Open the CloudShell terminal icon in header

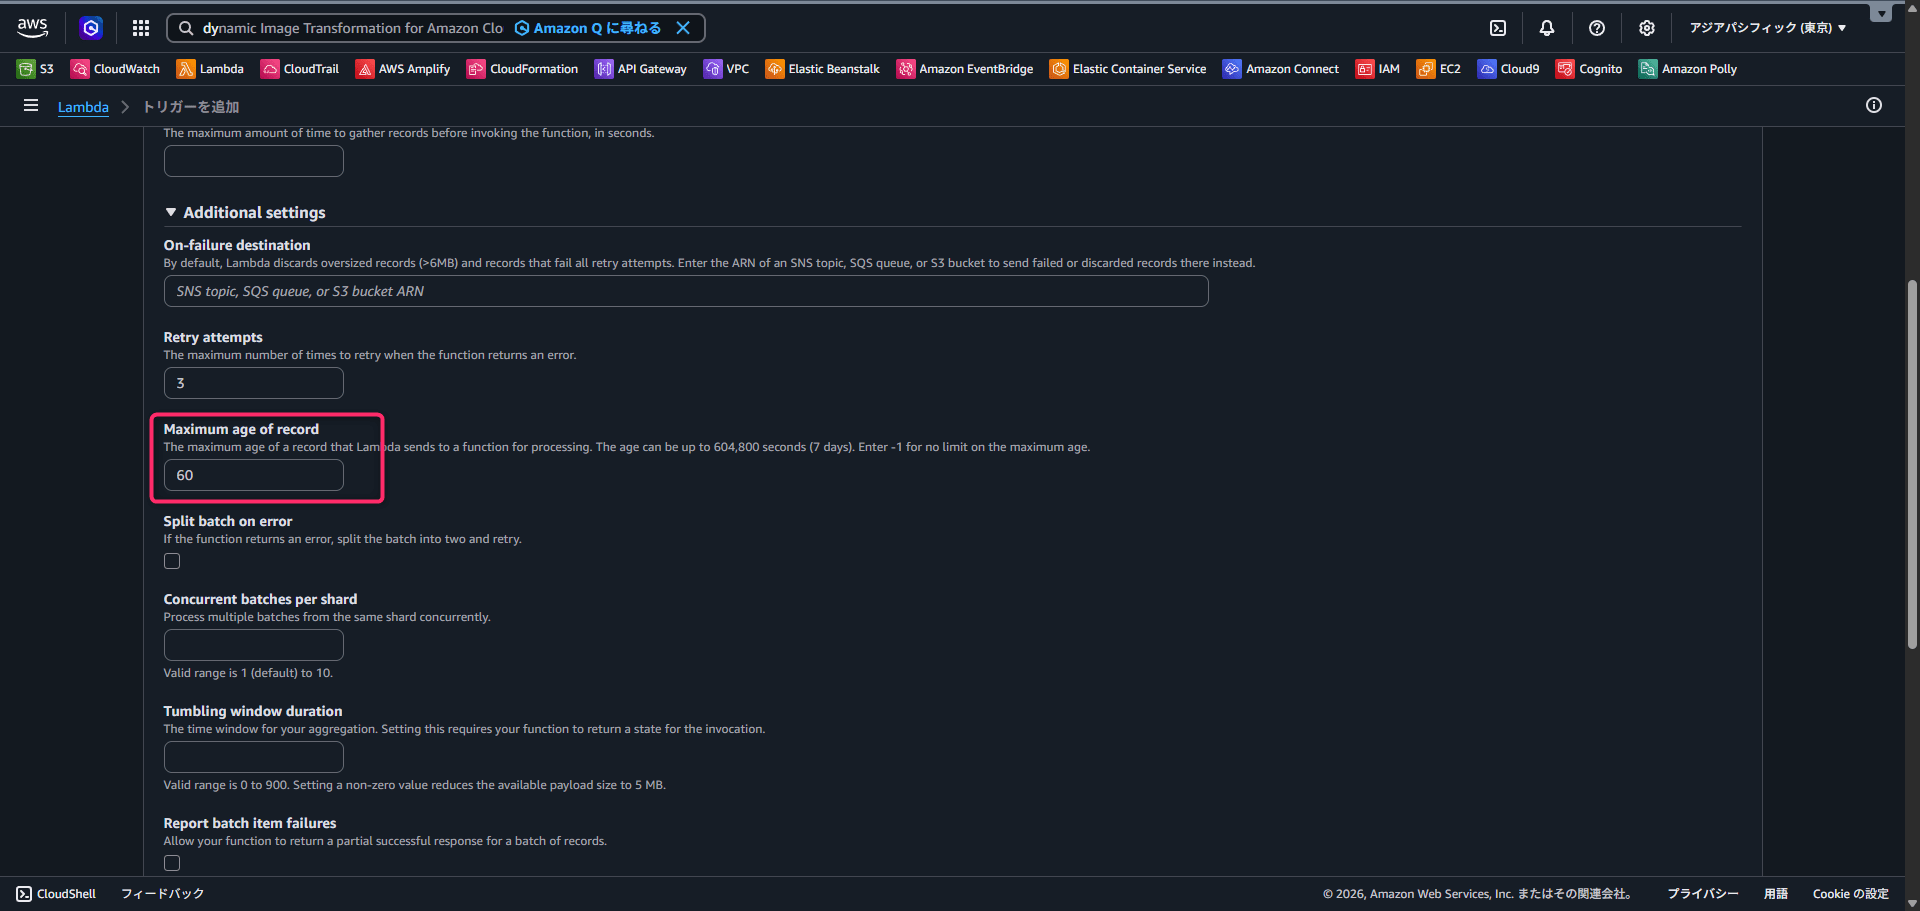click(x=1498, y=28)
